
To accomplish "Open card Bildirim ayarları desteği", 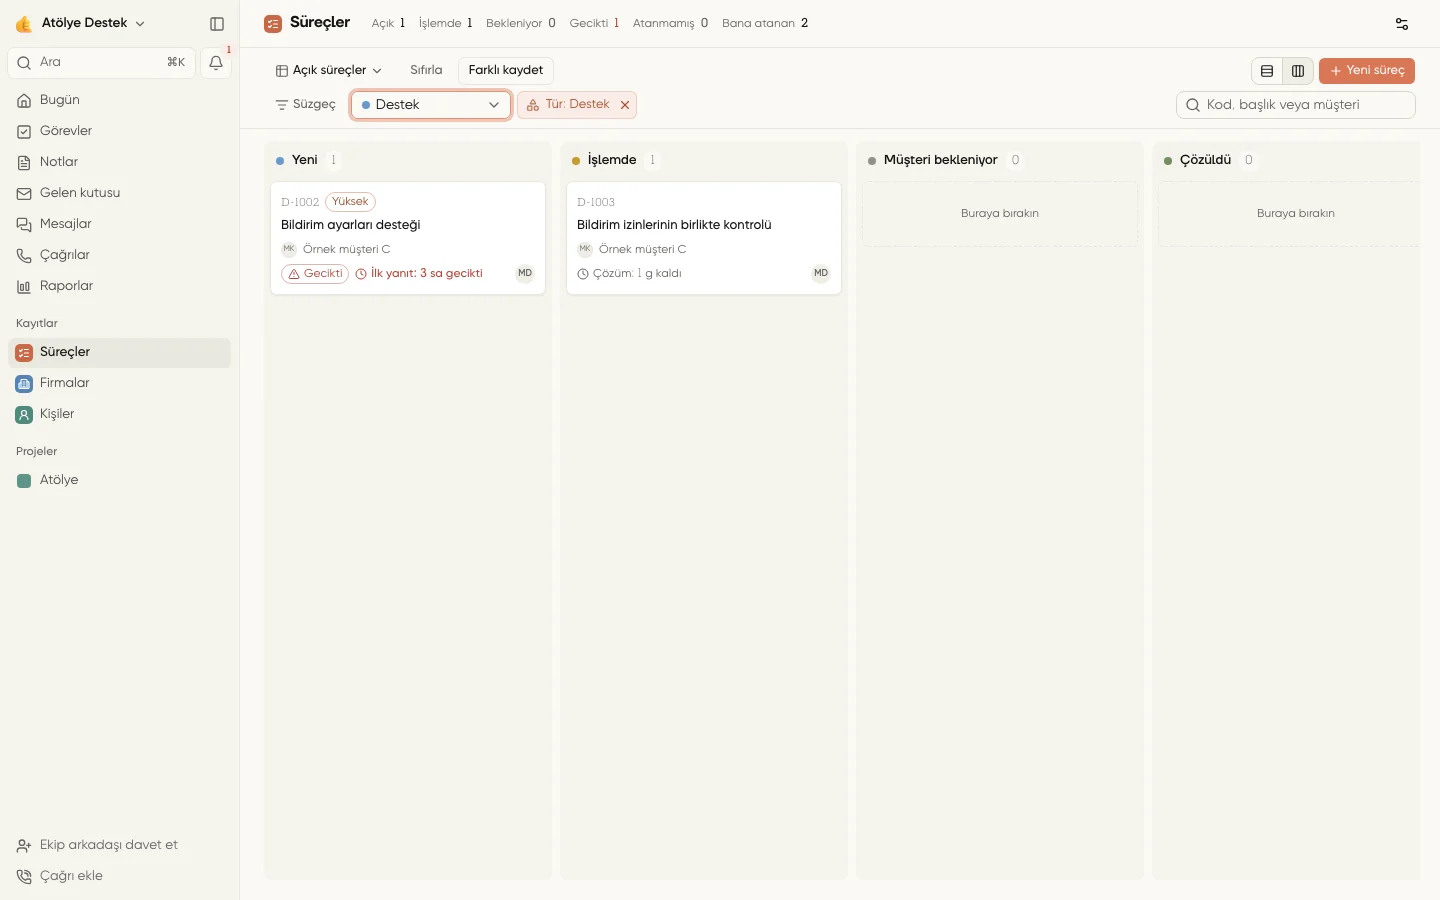I will point(408,238).
